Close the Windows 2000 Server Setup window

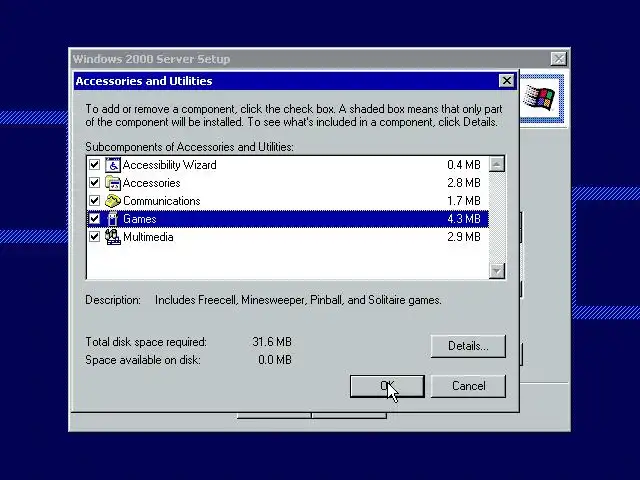pyautogui.click(x=558, y=59)
